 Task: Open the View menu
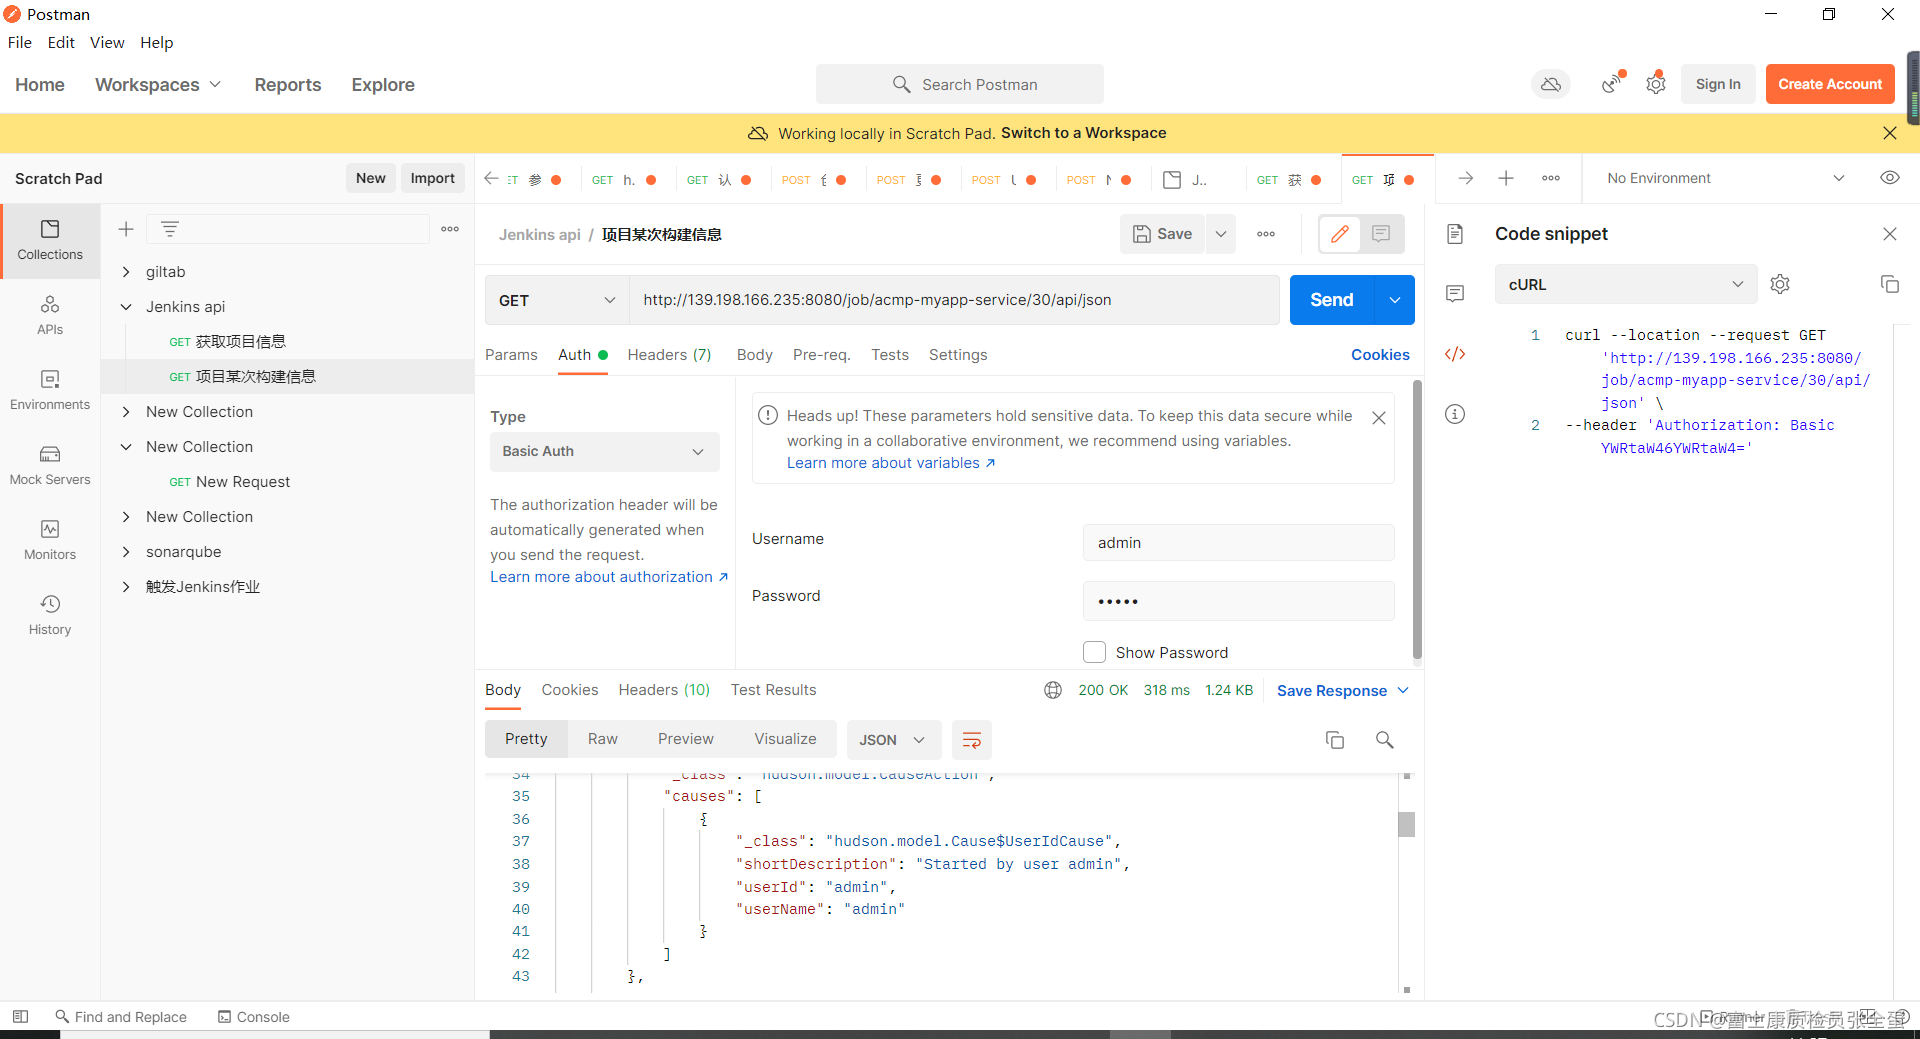click(107, 42)
